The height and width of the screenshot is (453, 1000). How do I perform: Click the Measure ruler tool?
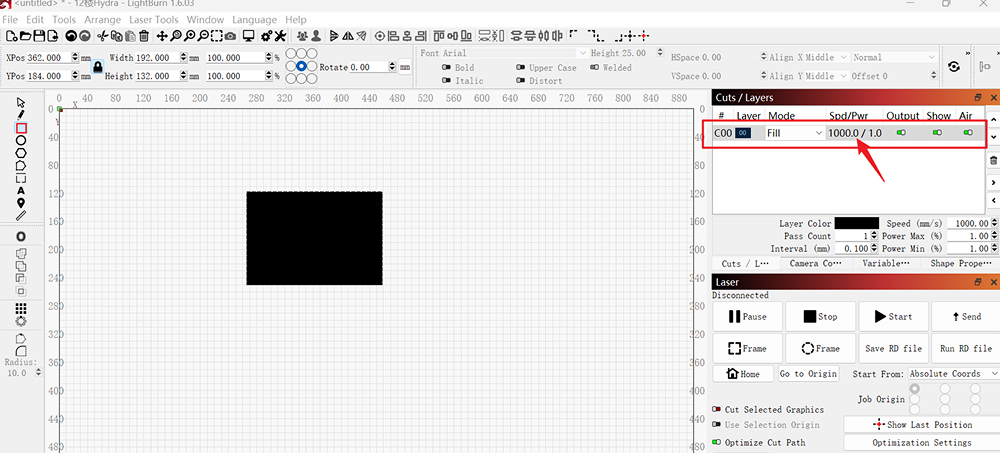pyautogui.click(x=21, y=215)
